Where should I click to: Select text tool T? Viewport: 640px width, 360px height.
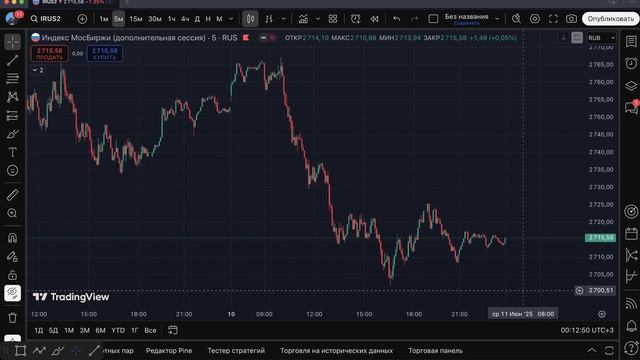point(13,152)
